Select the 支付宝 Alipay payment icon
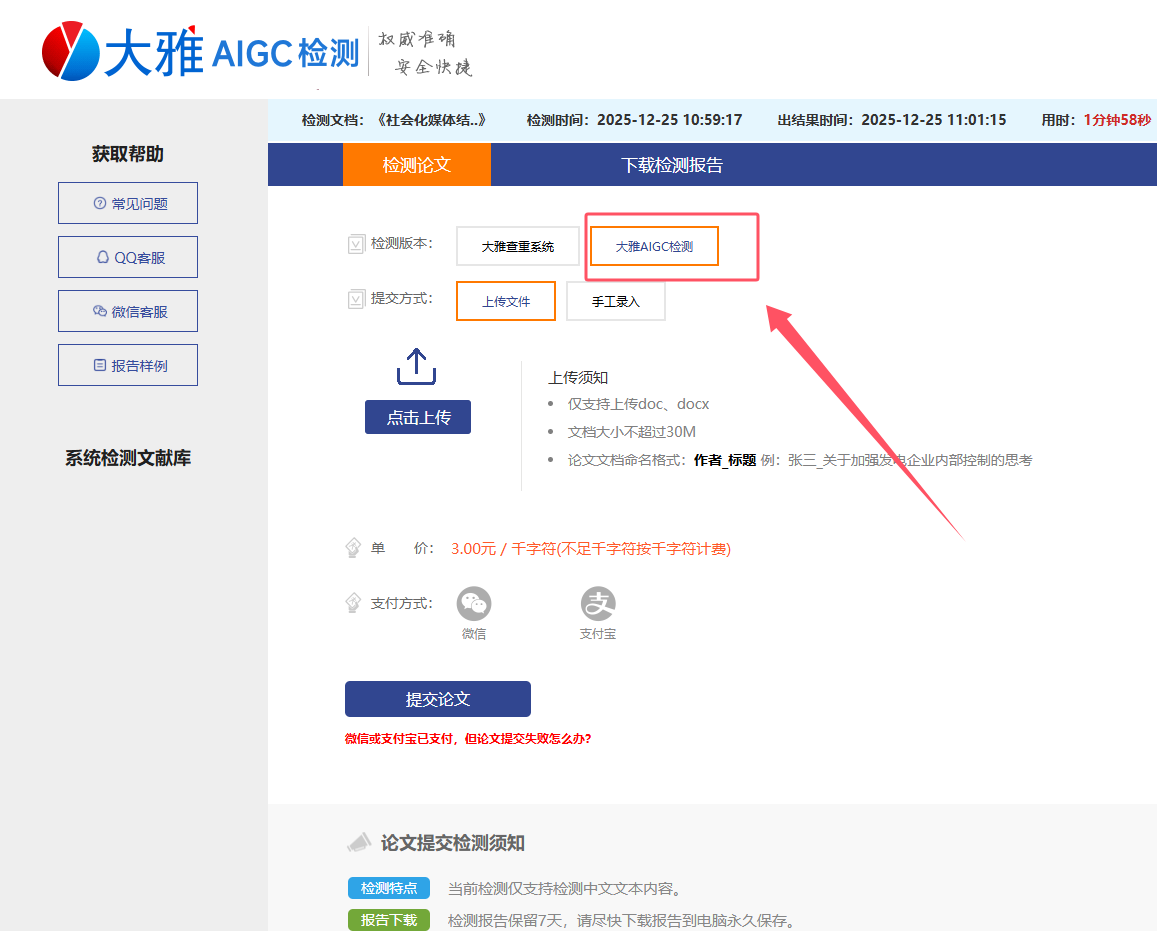The width and height of the screenshot is (1157, 931). point(597,602)
